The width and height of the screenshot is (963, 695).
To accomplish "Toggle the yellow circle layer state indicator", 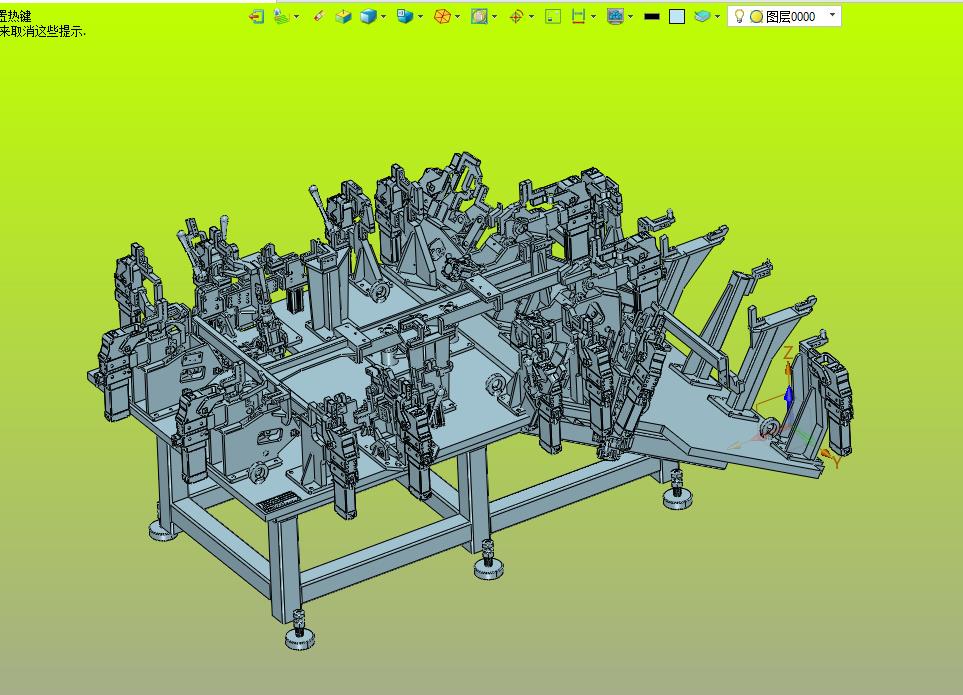I will (x=756, y=16).
